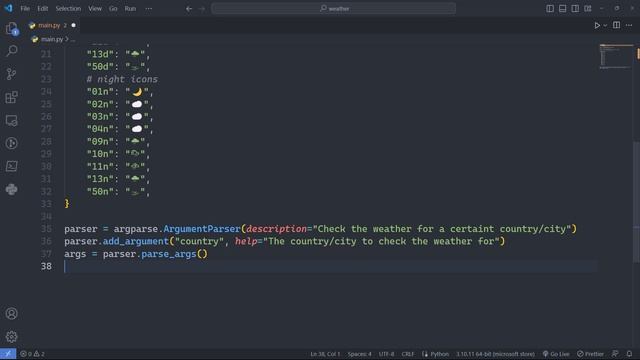
Task: Click the ArgumentParser text on line 35
Action: point(202,229)
